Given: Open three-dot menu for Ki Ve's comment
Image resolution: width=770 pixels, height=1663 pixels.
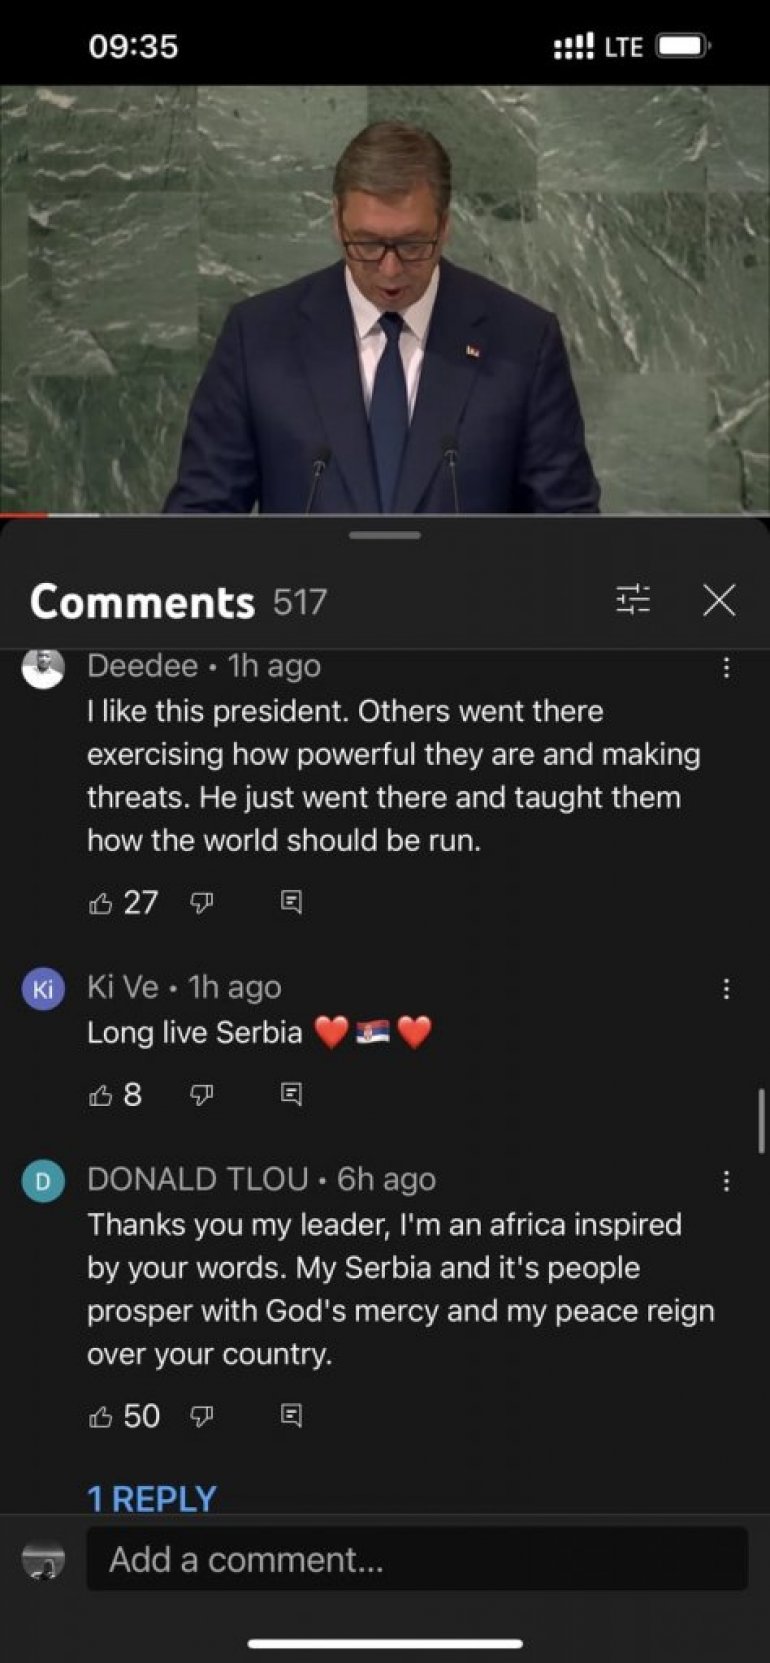Looking at the screenshot, I should coord(726,989).
